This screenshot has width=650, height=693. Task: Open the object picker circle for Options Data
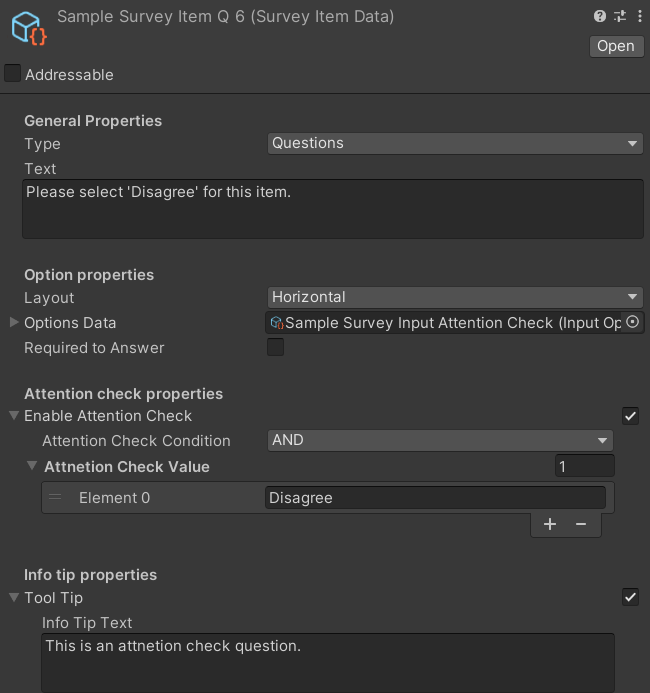[633, 322]
